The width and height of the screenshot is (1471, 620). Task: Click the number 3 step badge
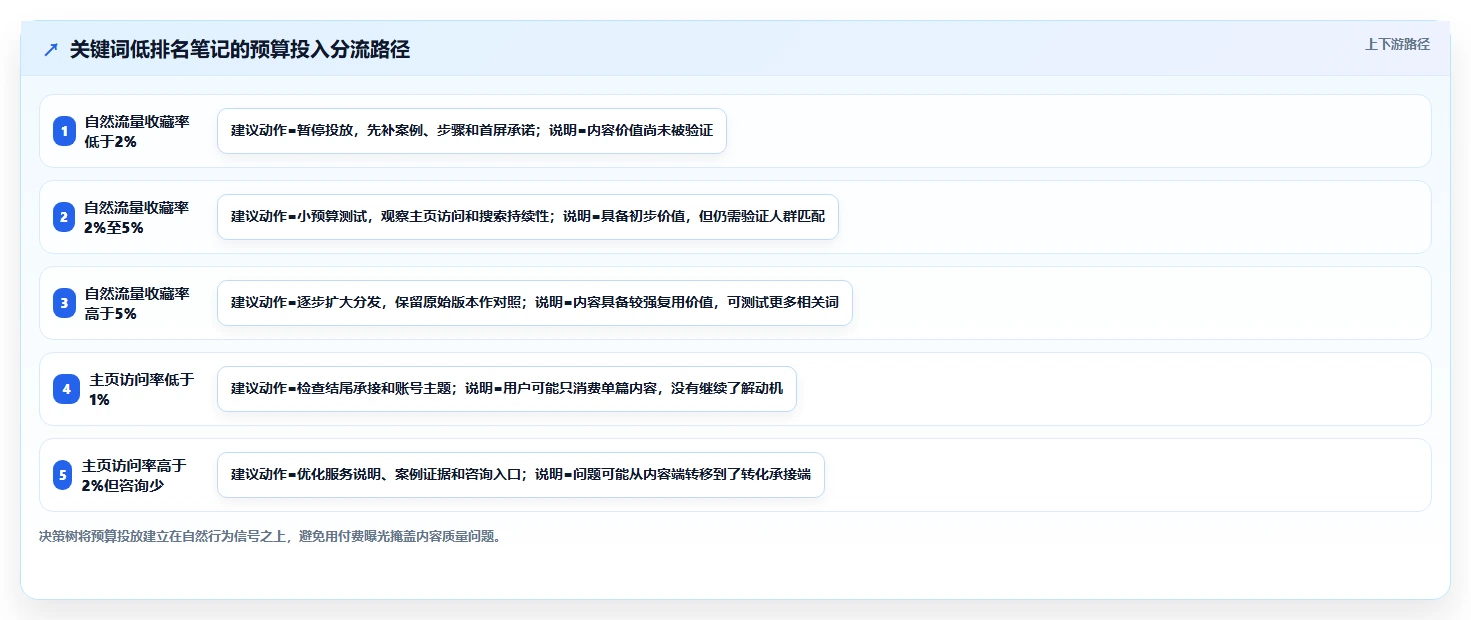64,303
